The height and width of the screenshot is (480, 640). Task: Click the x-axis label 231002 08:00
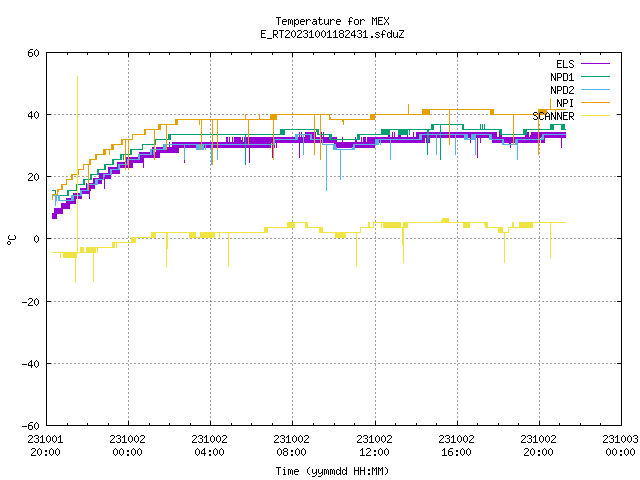coord(291,446)
